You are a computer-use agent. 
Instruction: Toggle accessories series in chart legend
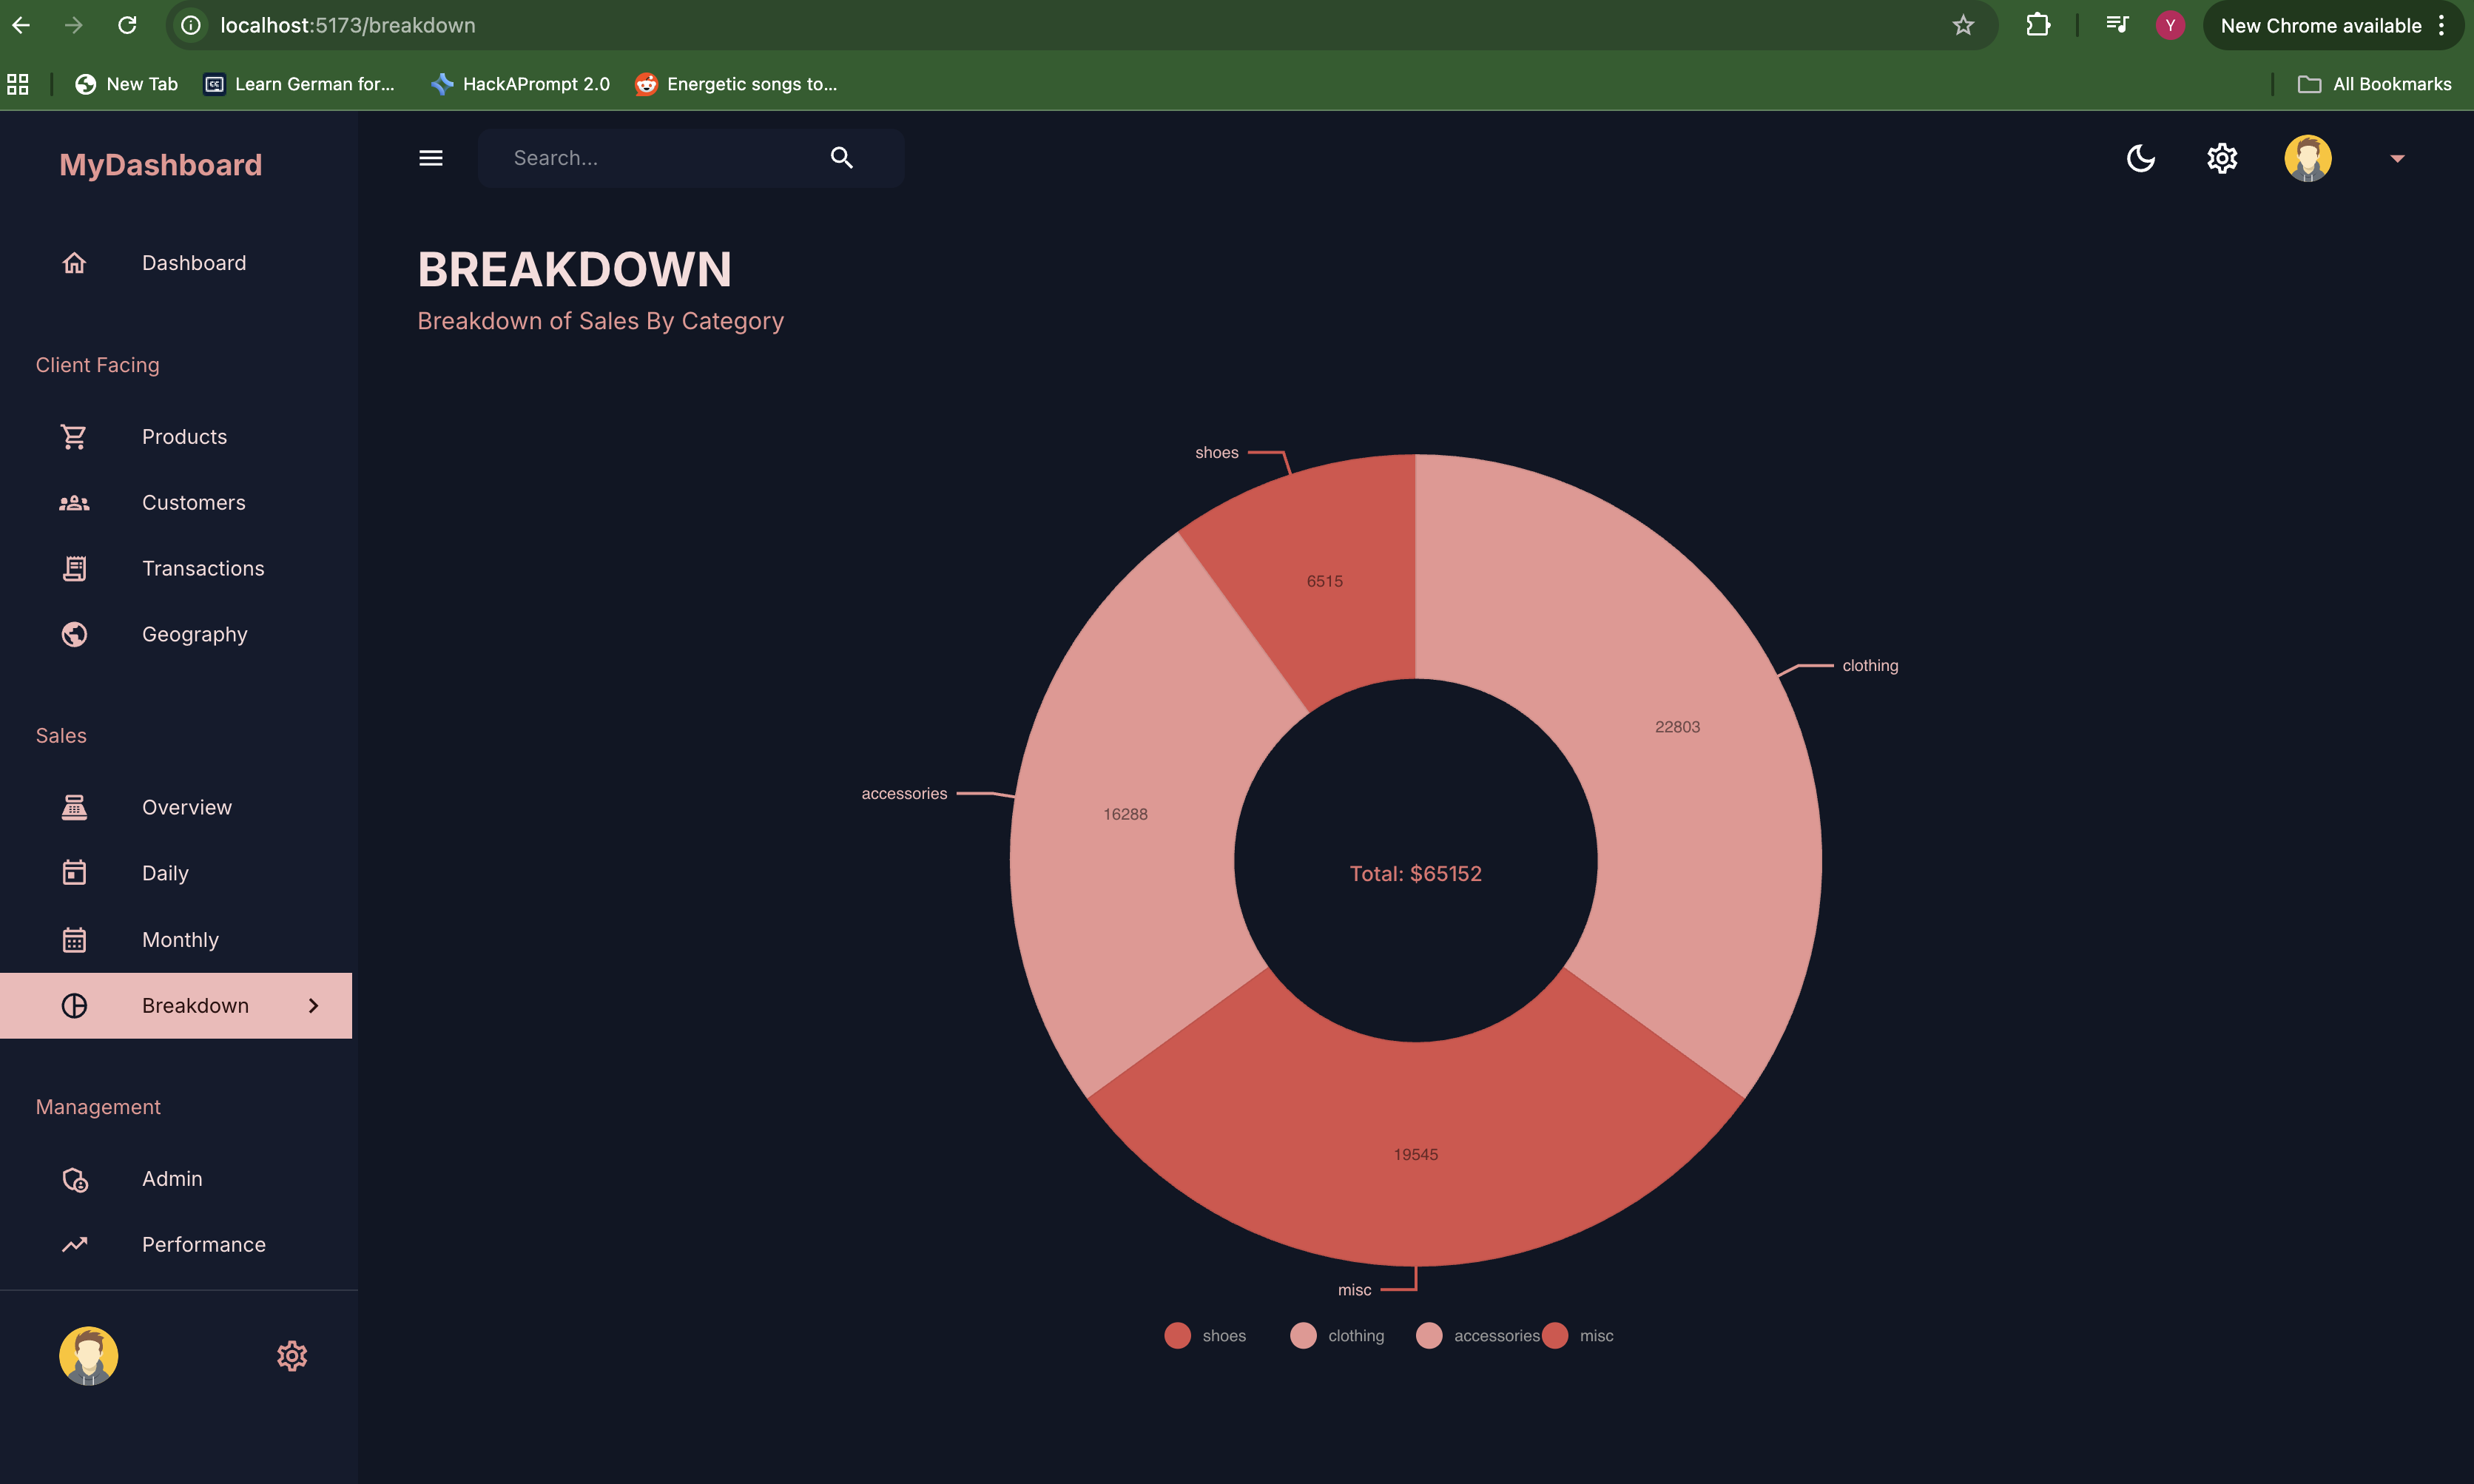click(1478, 1336)
